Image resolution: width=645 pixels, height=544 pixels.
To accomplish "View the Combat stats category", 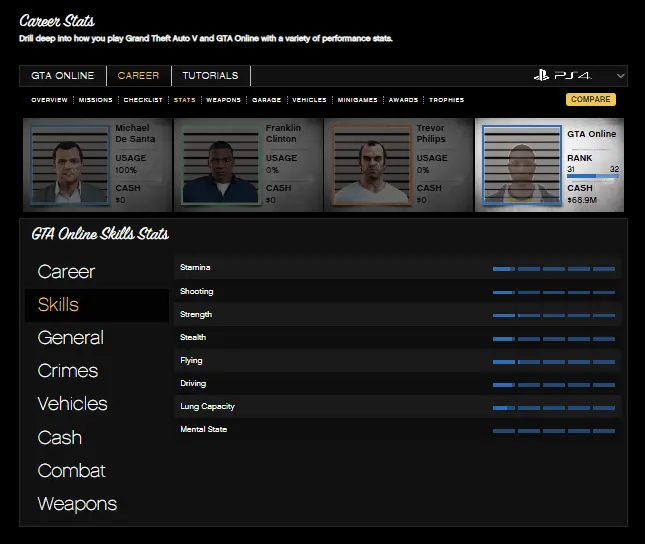I will [x=71, y=471].
